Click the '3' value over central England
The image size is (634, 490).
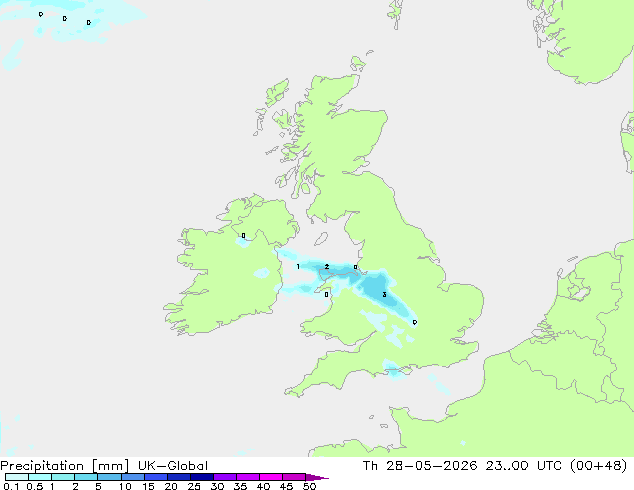point(384,295)
